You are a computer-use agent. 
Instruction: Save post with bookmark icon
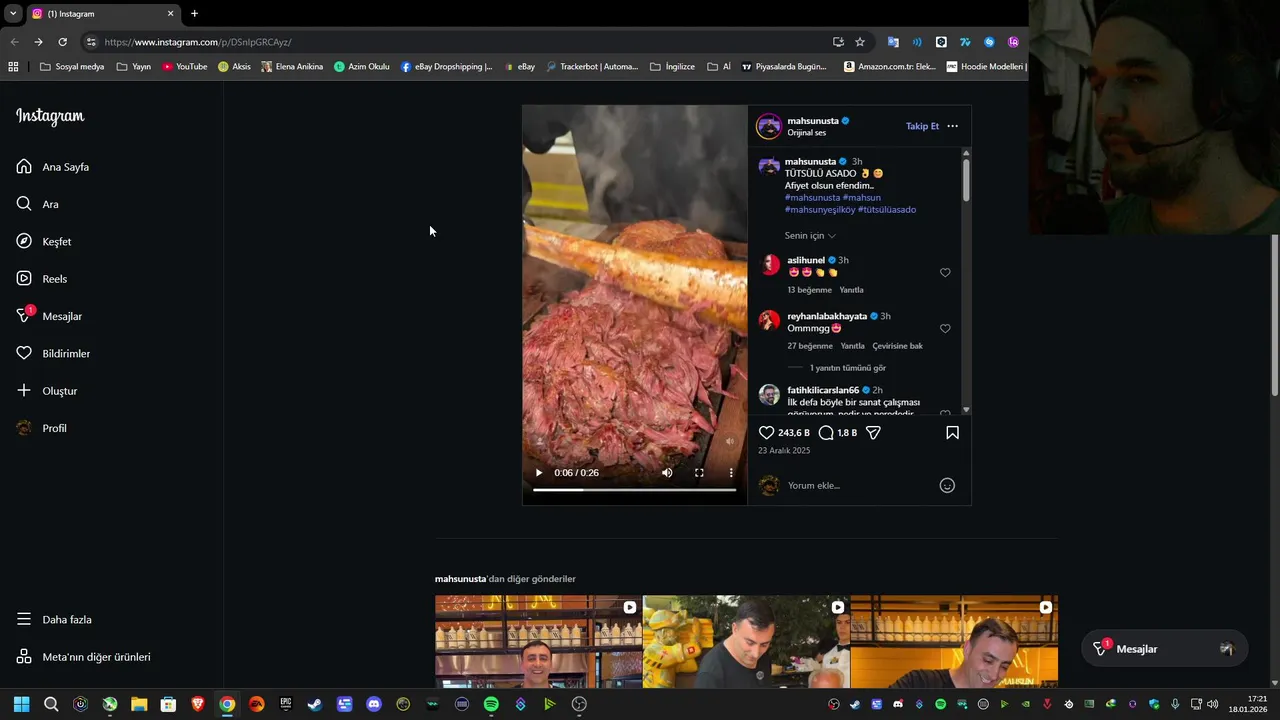(952, 433)
